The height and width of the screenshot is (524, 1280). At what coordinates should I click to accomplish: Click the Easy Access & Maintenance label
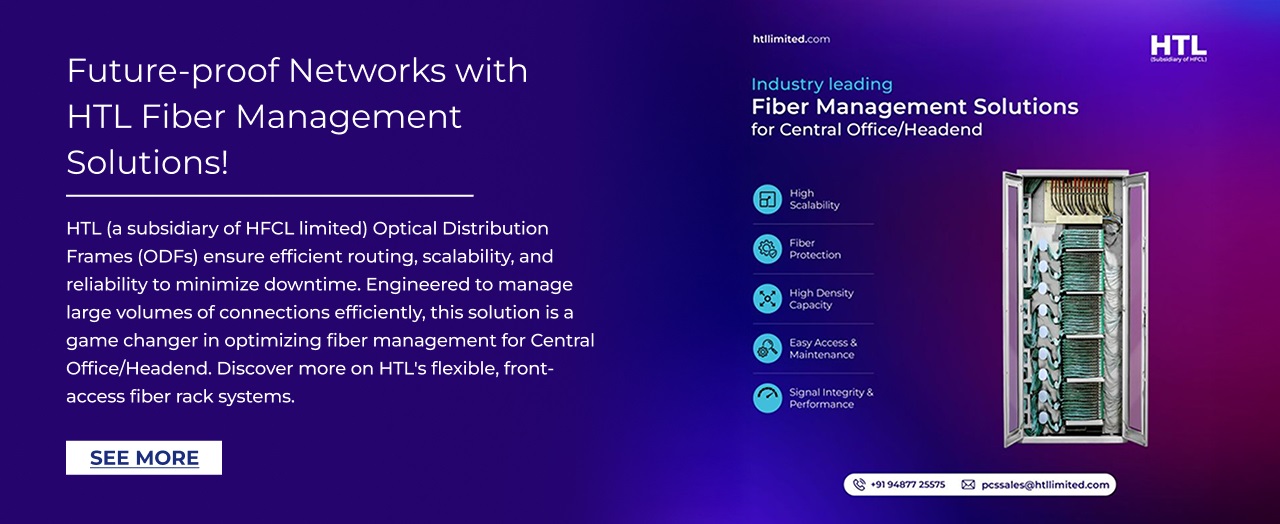(823, 348)
